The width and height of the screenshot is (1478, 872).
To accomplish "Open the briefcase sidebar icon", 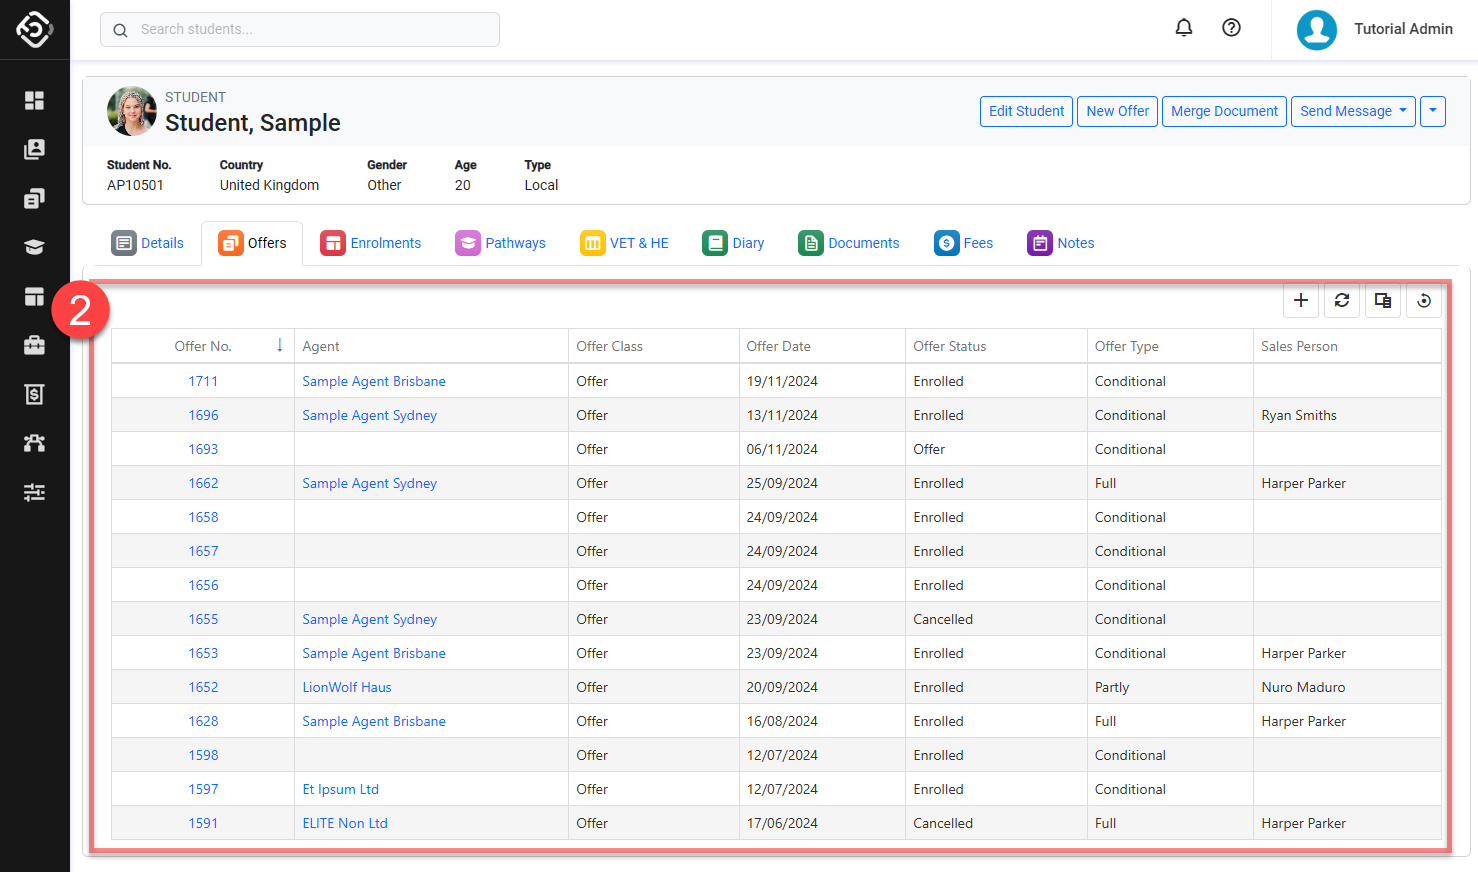I will point(34,345).
